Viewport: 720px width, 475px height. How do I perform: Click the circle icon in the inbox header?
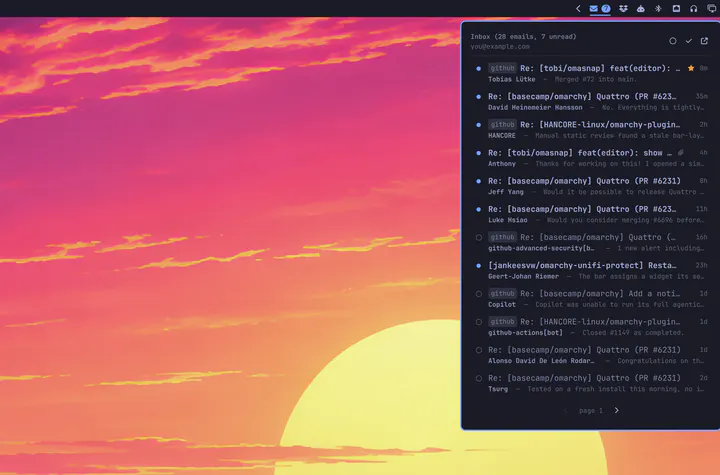pos(673,41)
